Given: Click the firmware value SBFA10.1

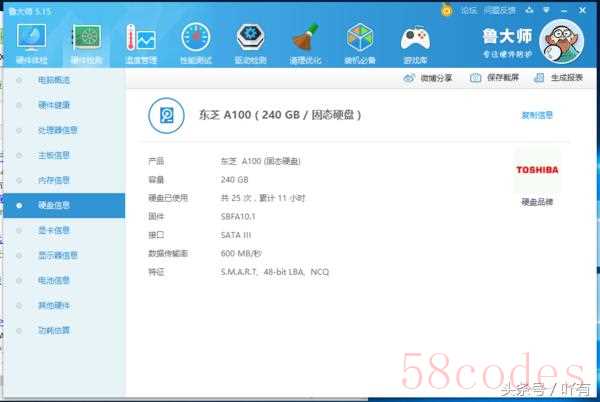Looking at the screenshot, I should point(238,216).
